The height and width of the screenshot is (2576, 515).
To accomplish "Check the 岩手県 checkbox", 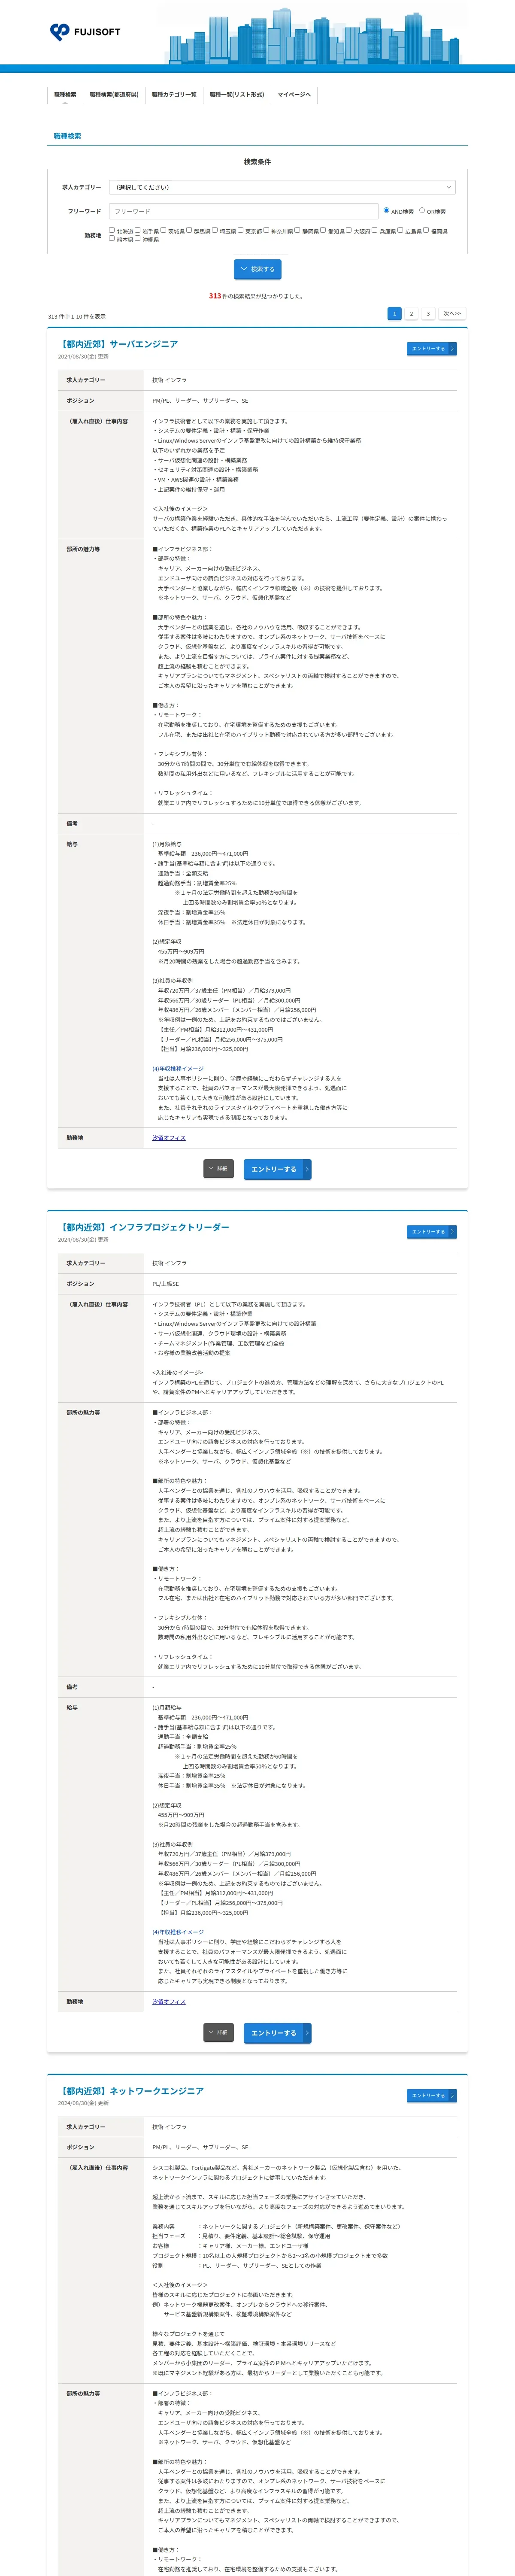I will pos(138,230).
